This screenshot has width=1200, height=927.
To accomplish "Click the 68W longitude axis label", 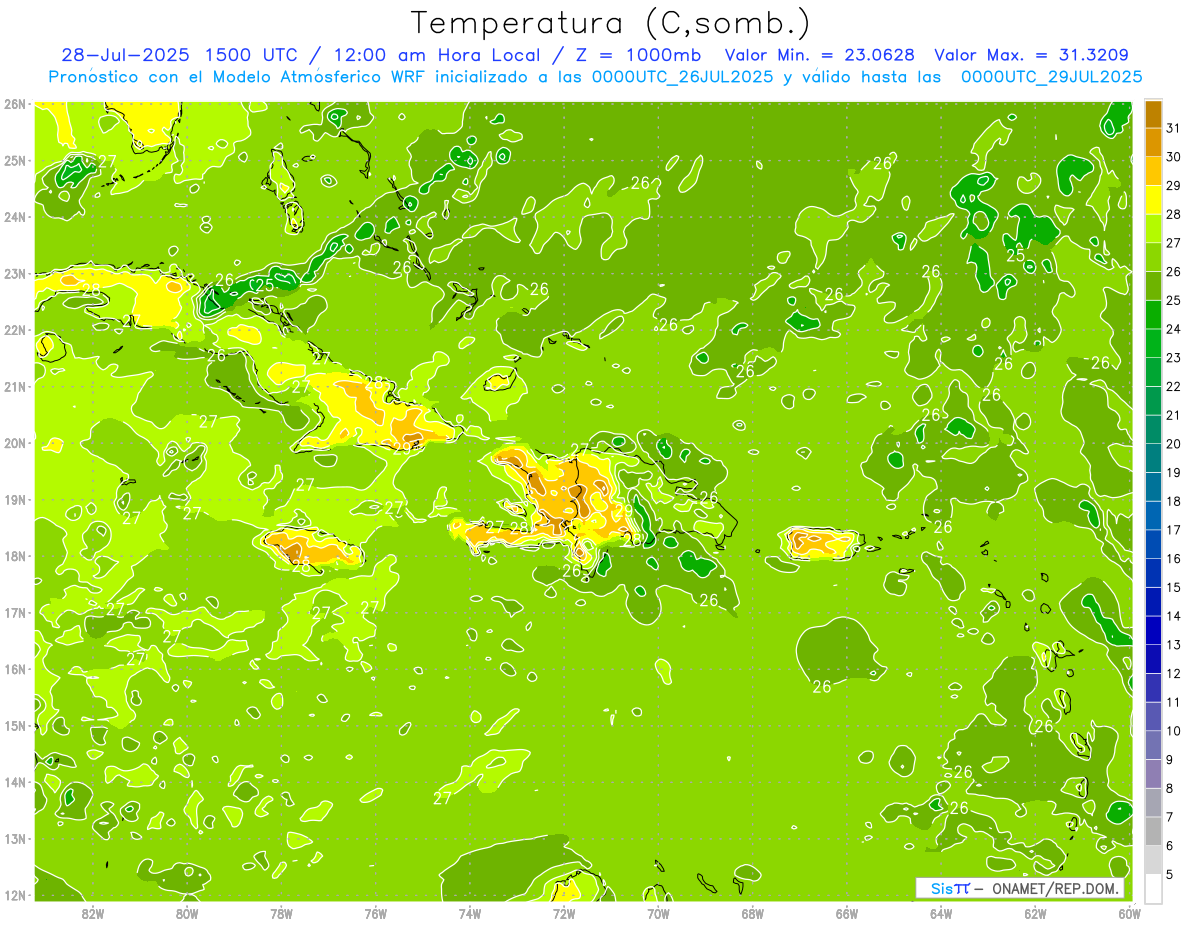I will [x=753, y=913].
